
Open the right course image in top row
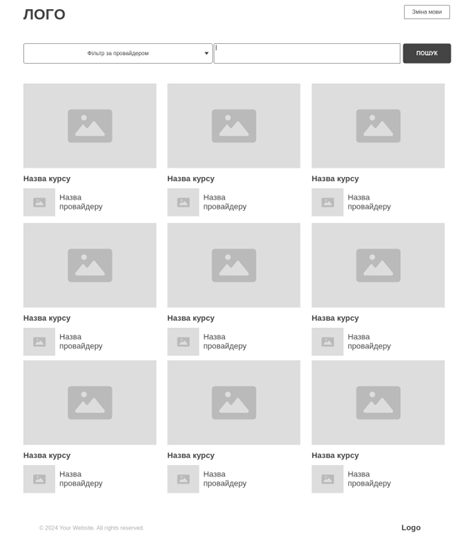pos(378,126)
